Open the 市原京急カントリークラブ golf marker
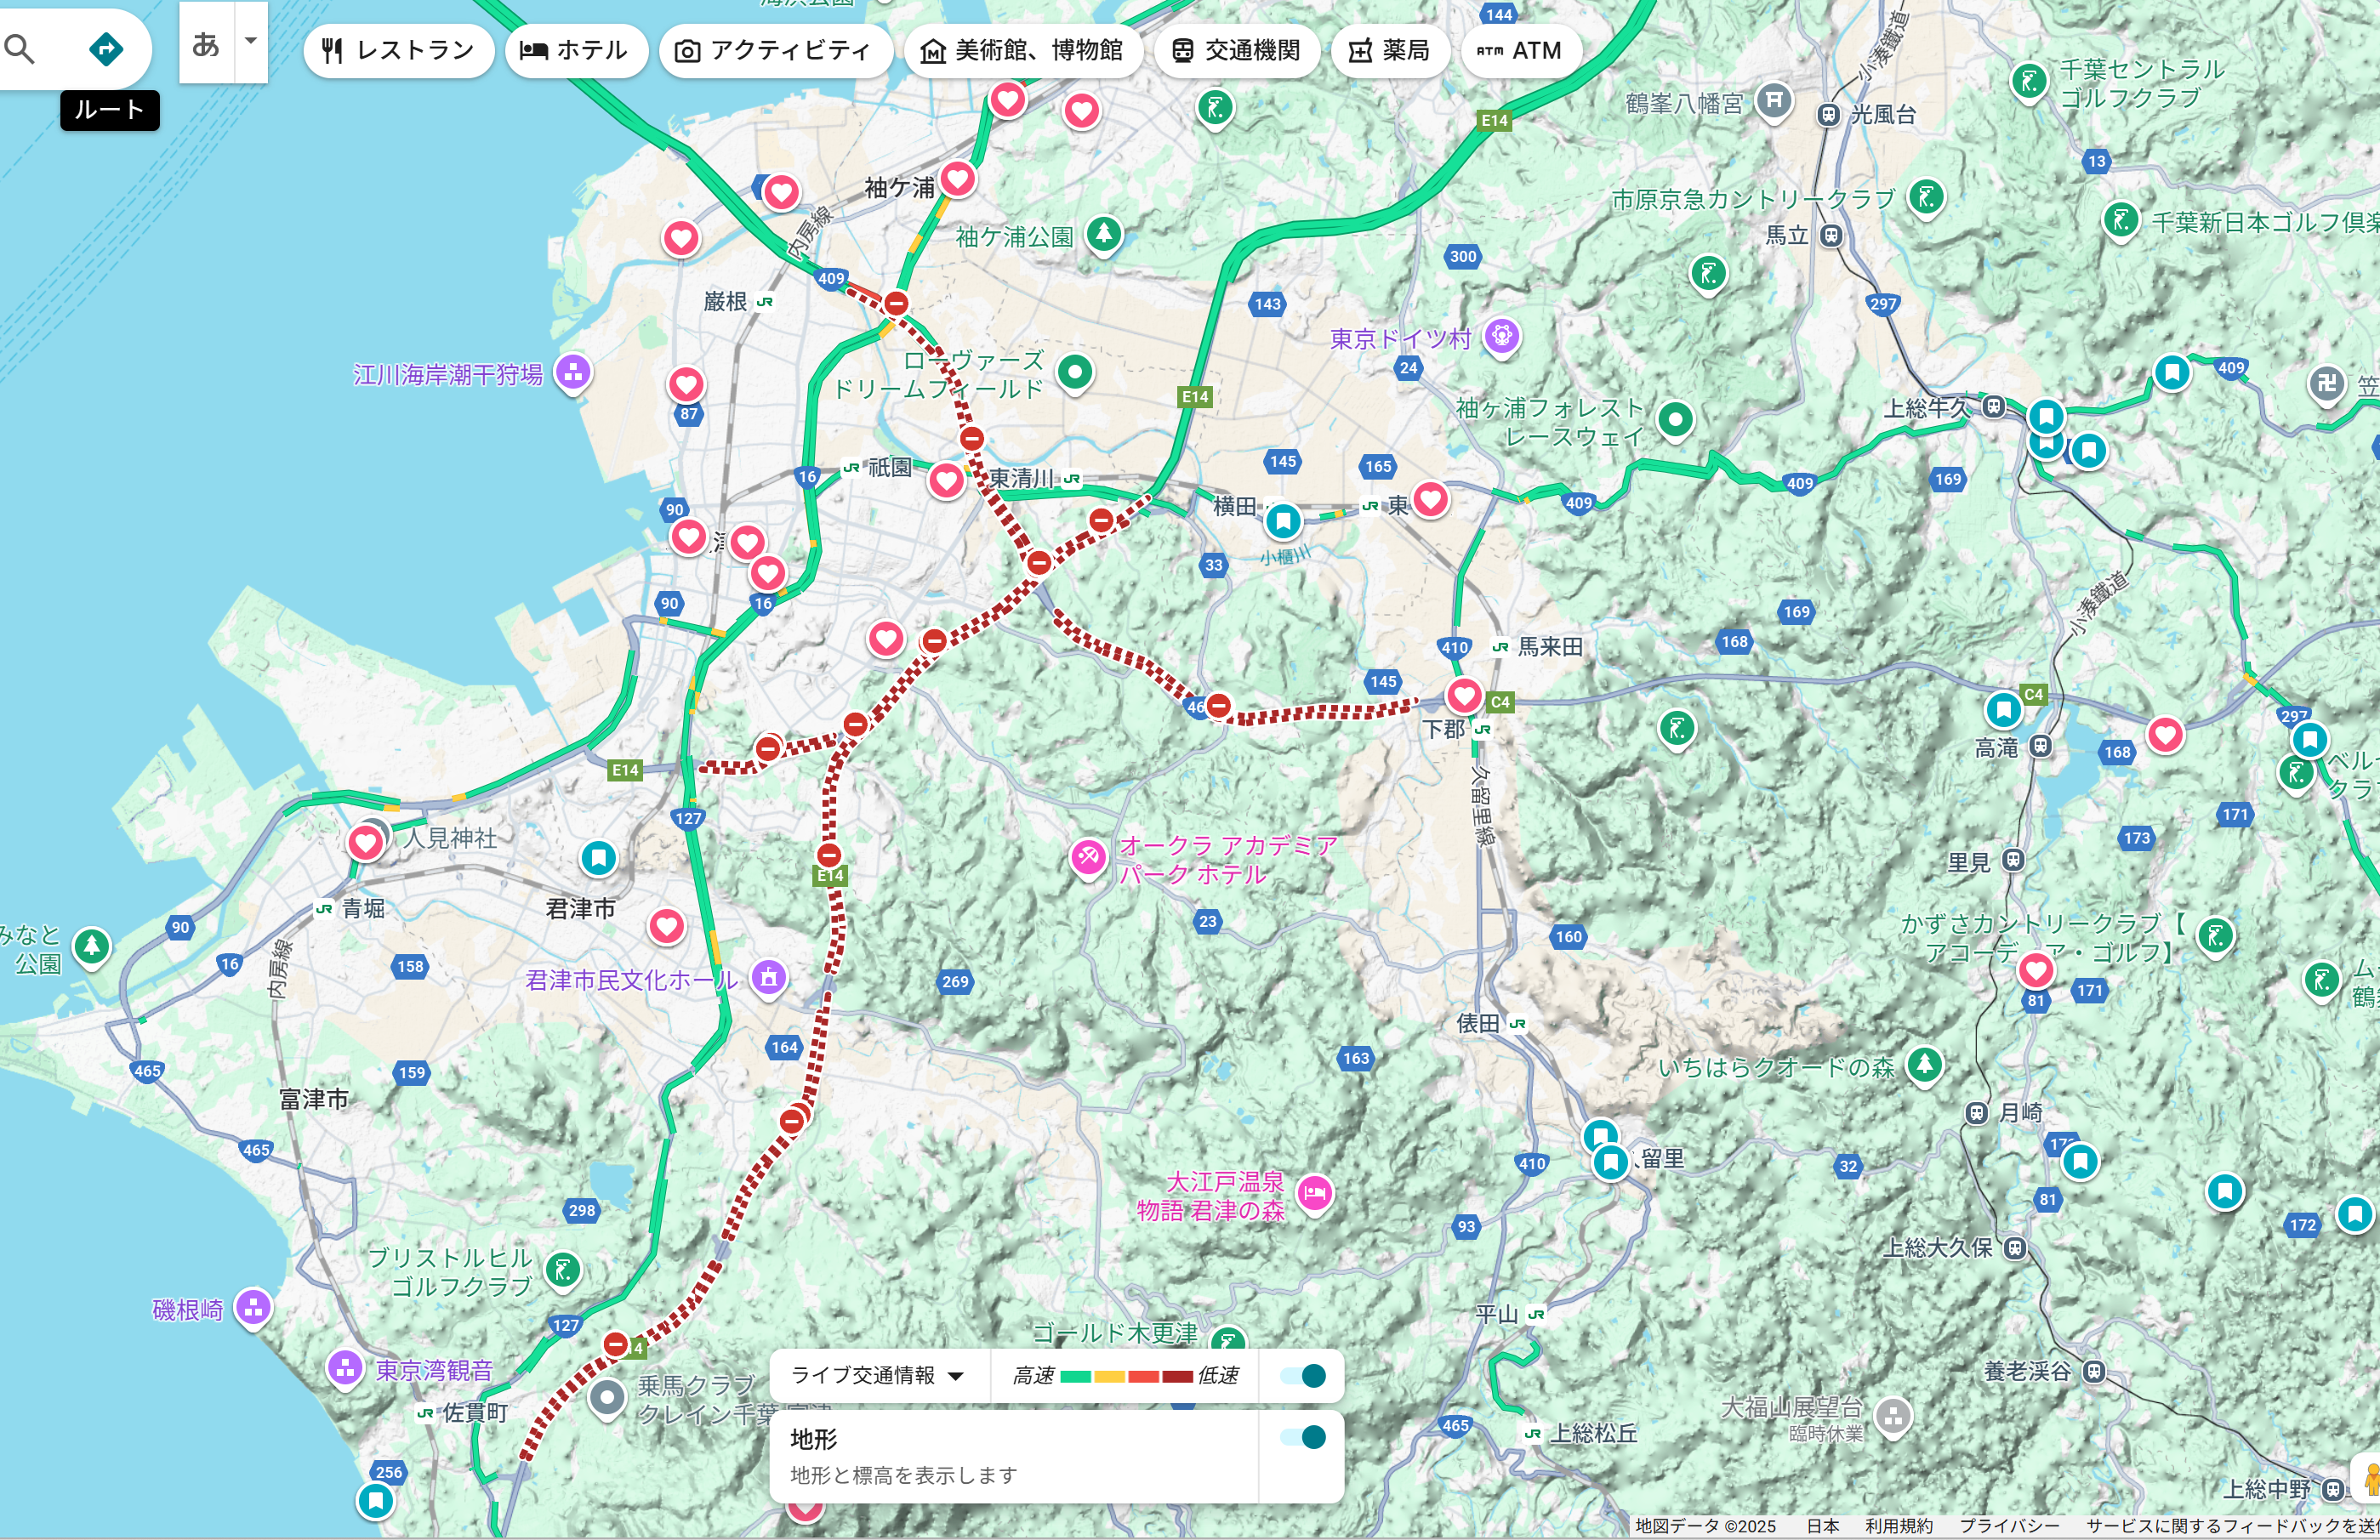 click(x=1925, y=197)
